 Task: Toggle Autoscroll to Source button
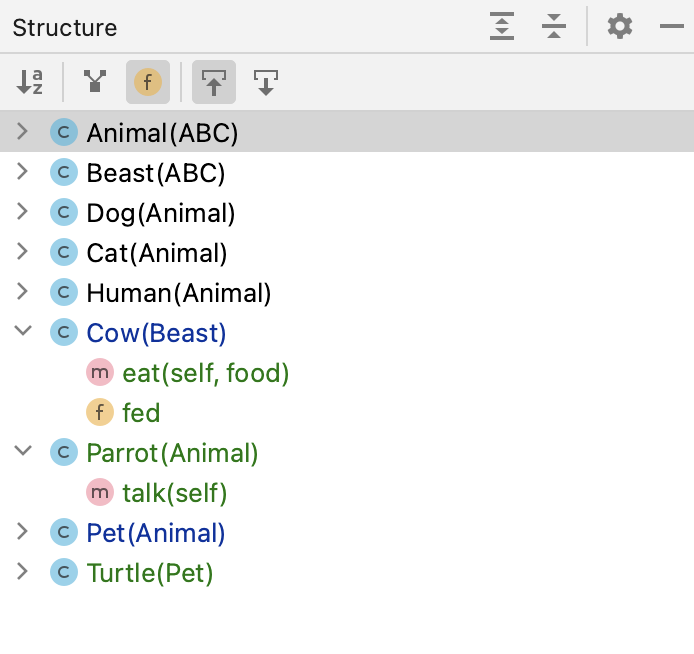[x=214, y=82]
